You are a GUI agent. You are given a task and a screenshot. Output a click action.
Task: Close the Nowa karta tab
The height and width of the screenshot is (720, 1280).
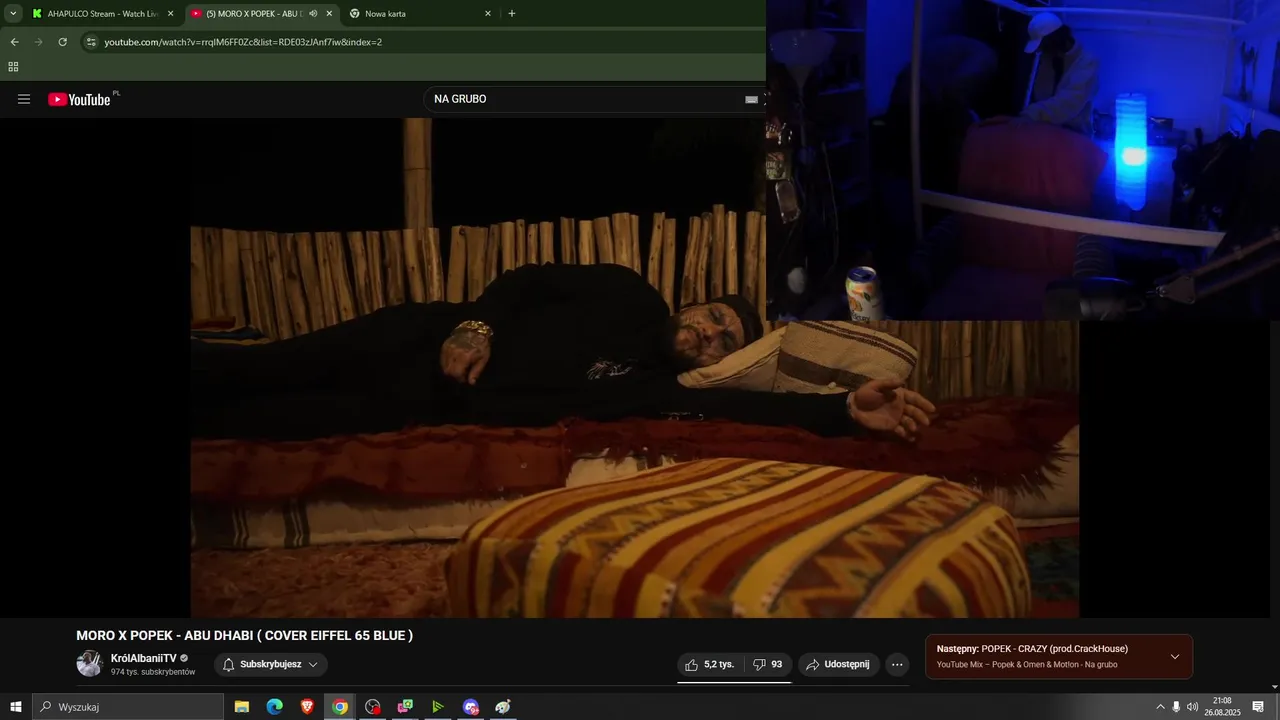point(488,14)
